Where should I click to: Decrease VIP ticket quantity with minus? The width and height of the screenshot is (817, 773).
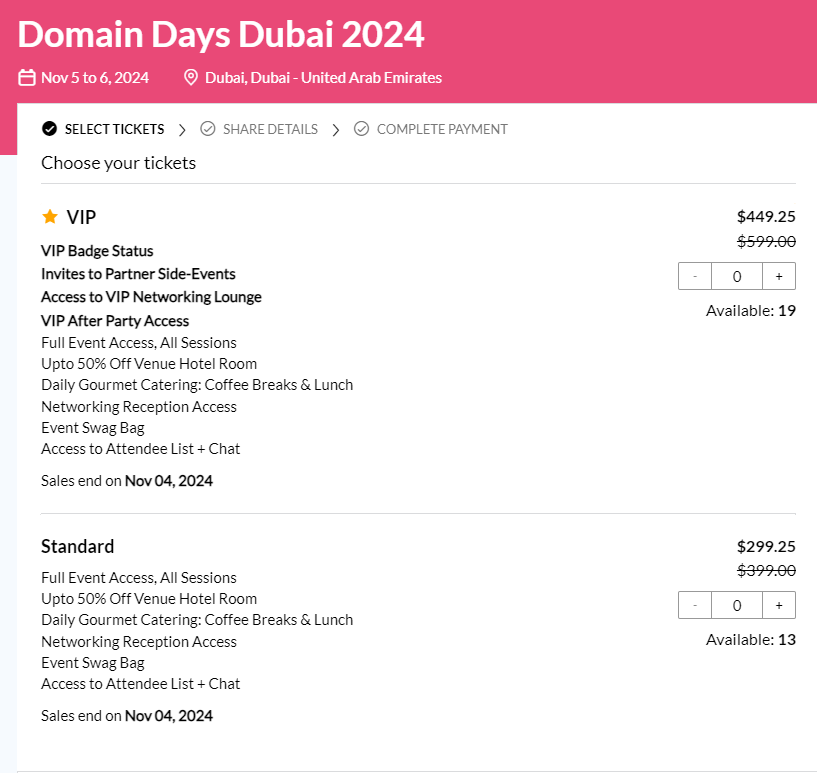click(x=695, y=276)
